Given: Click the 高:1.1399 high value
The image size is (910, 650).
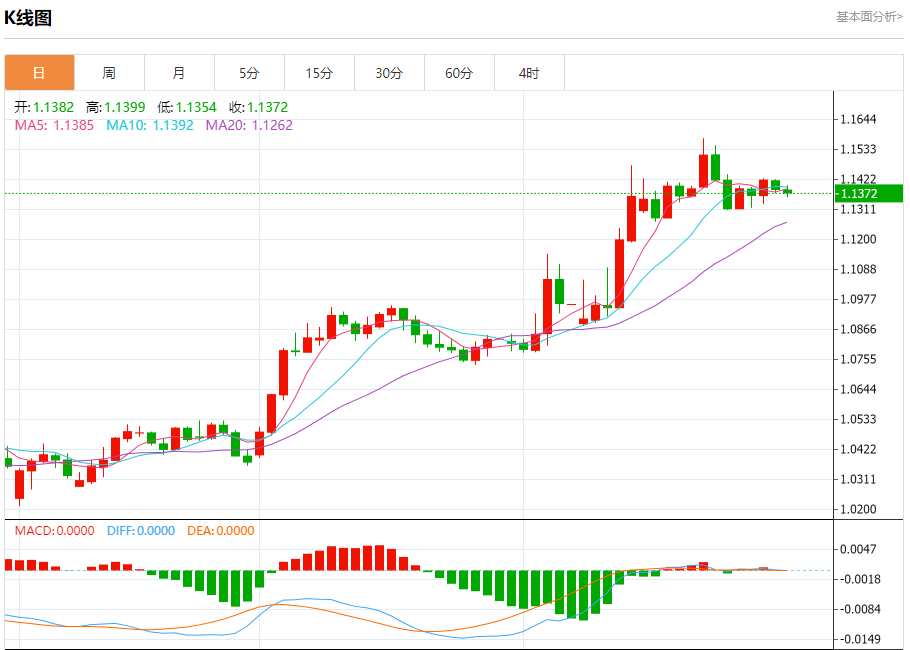Looking at the screenshot, I should (x=115, y=107).
